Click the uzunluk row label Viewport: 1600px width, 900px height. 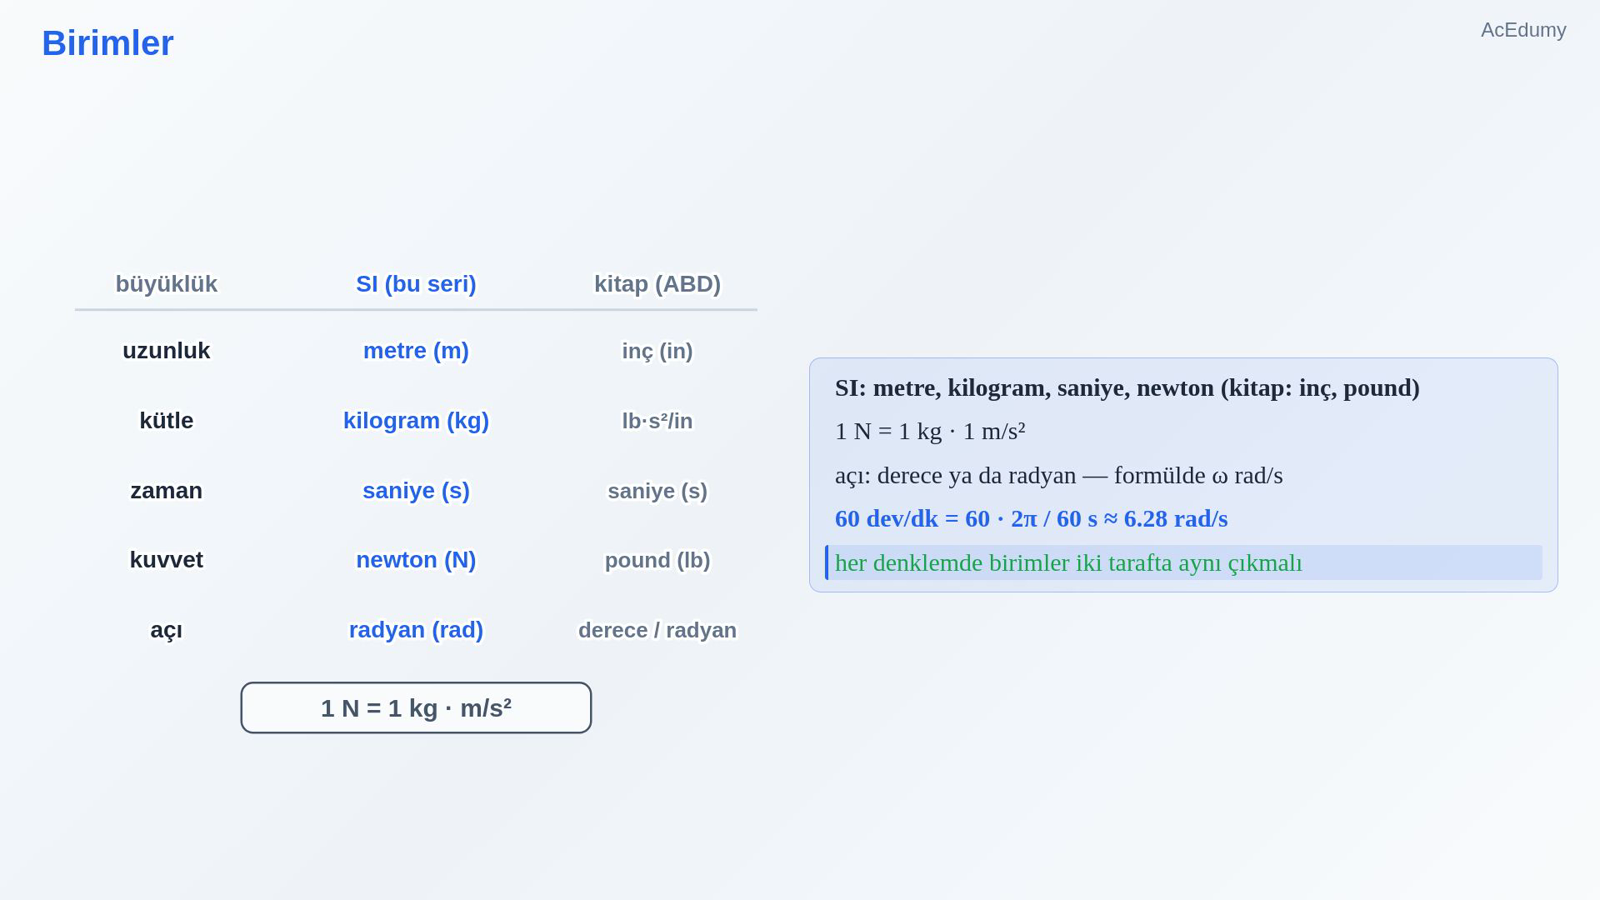click(166, 351)
